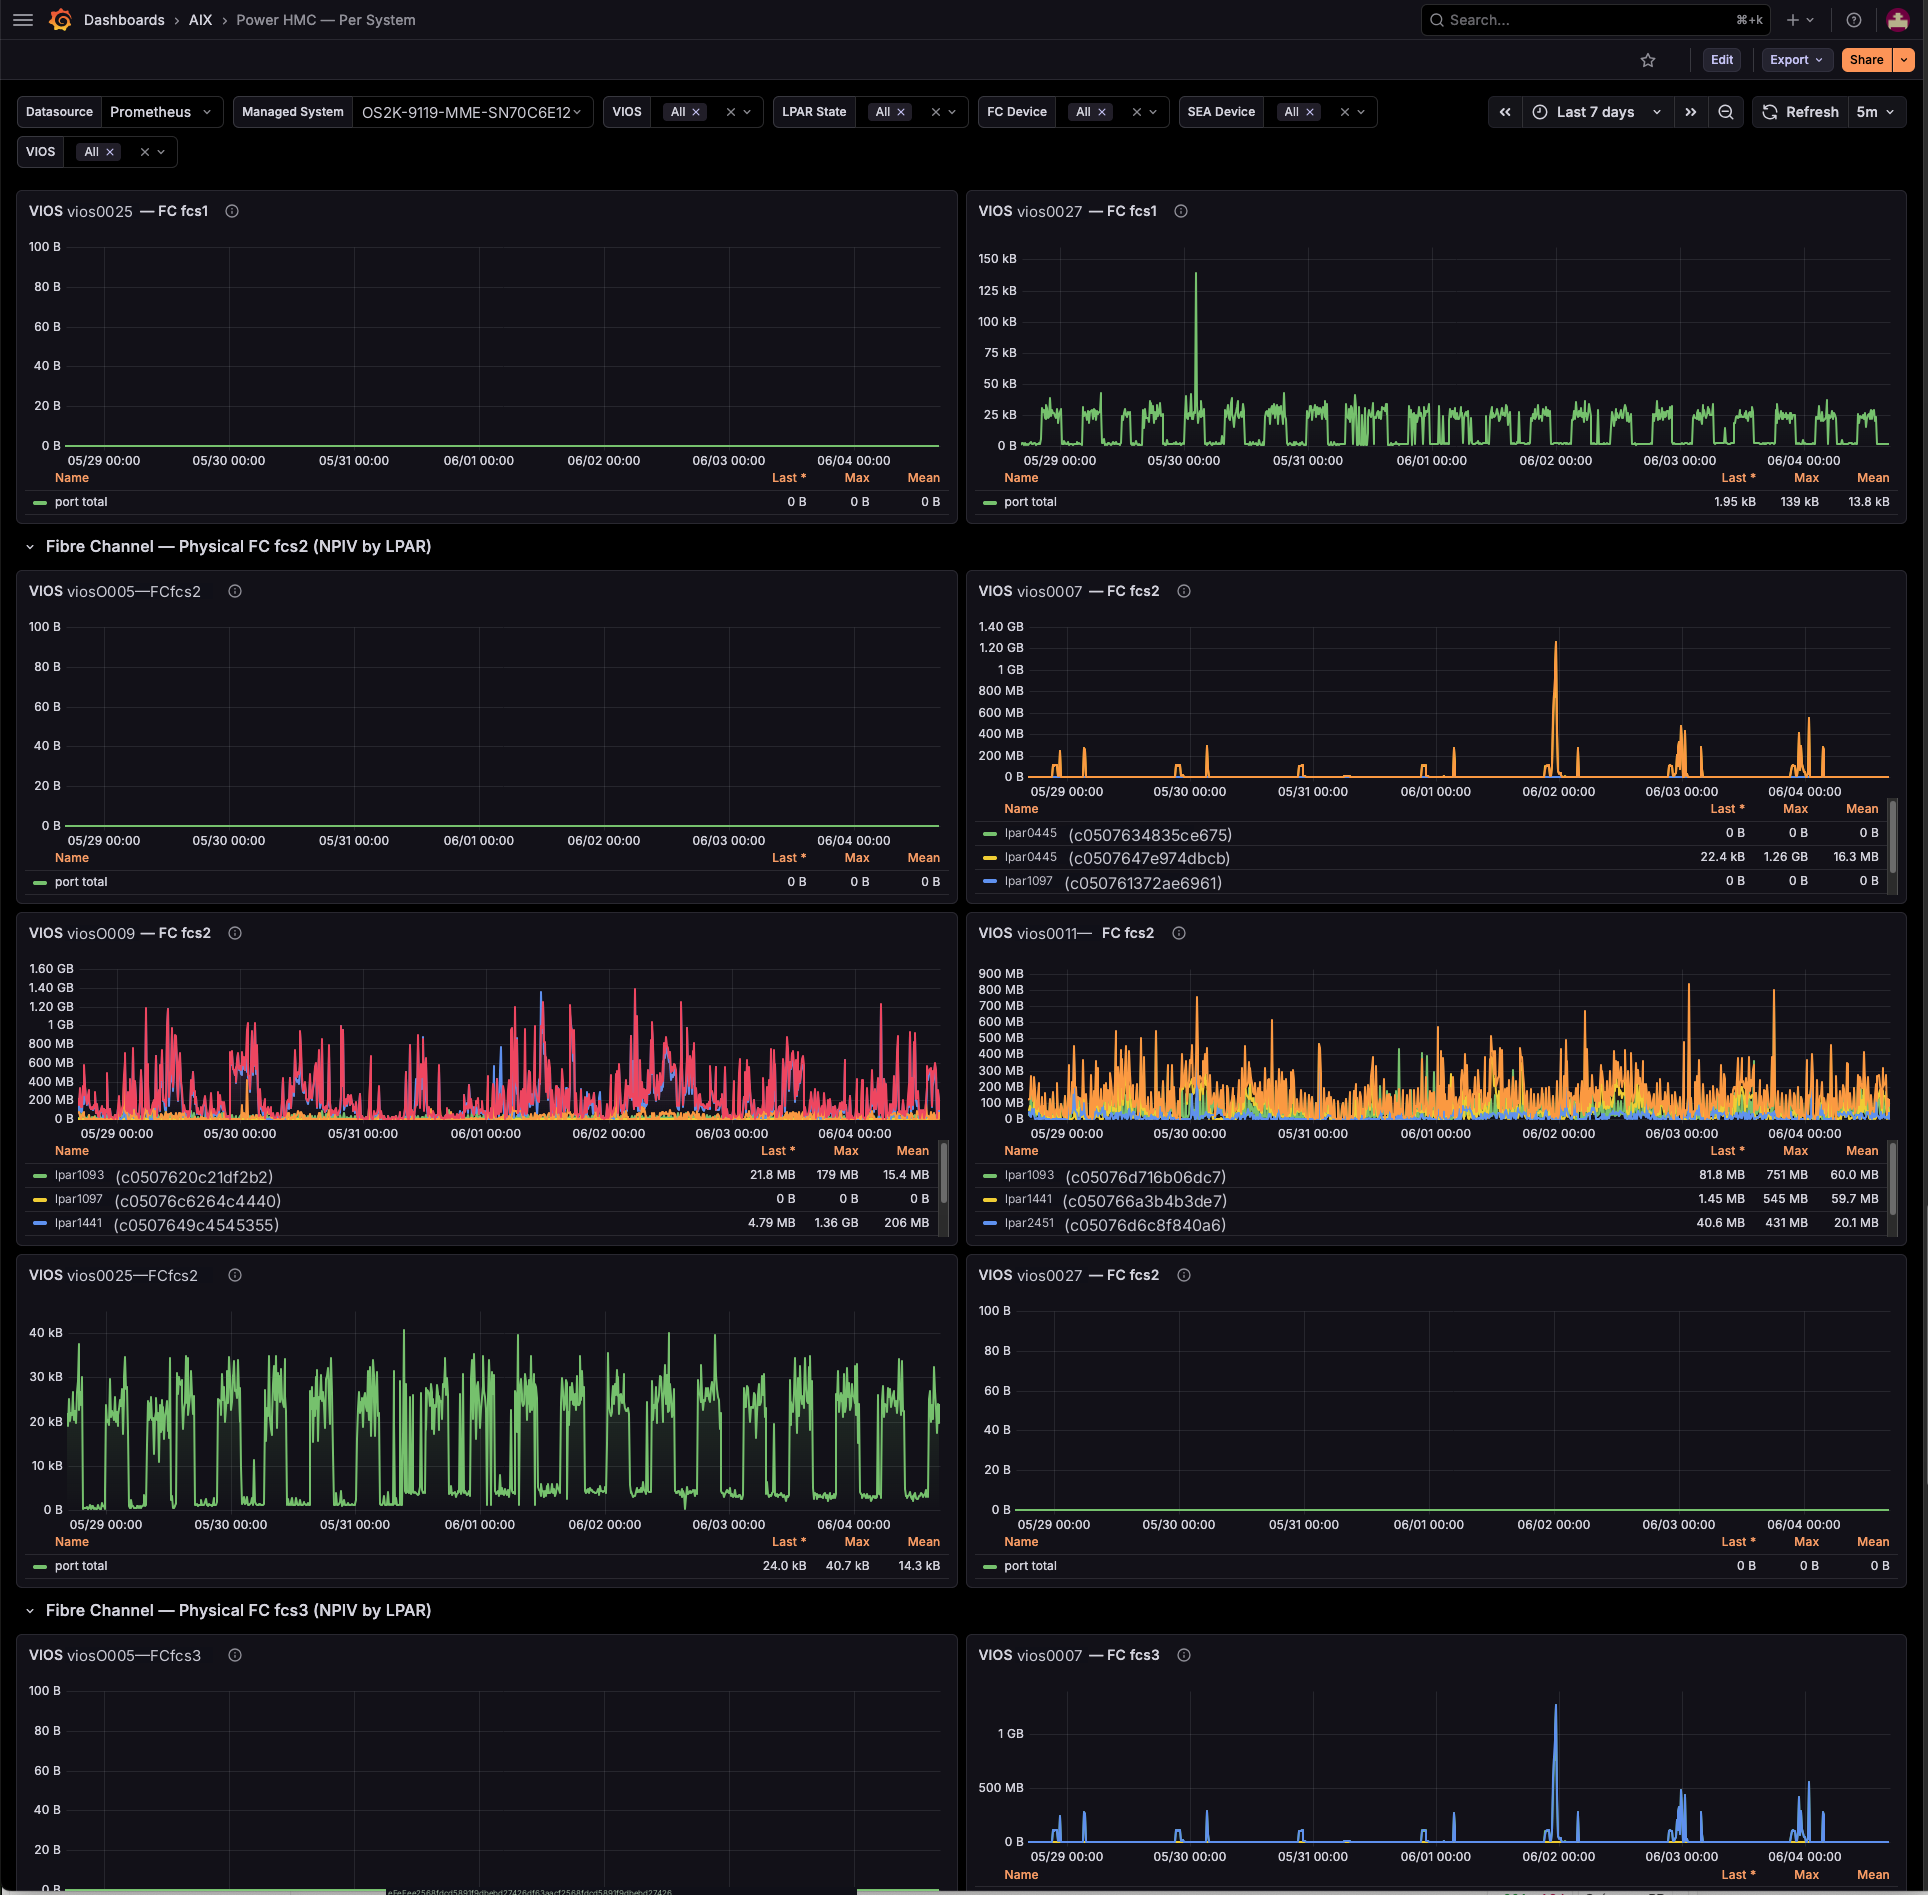Shift time range forward with double arrow
The width and height of the screenshot is (1928, 1895).
coord(1691,112)
